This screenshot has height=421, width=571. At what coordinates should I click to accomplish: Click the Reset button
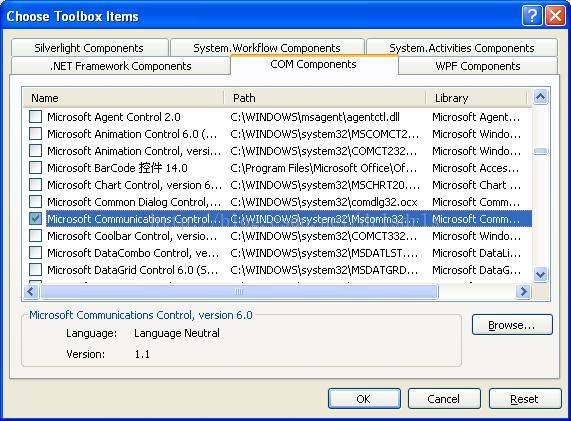(524, 399)
